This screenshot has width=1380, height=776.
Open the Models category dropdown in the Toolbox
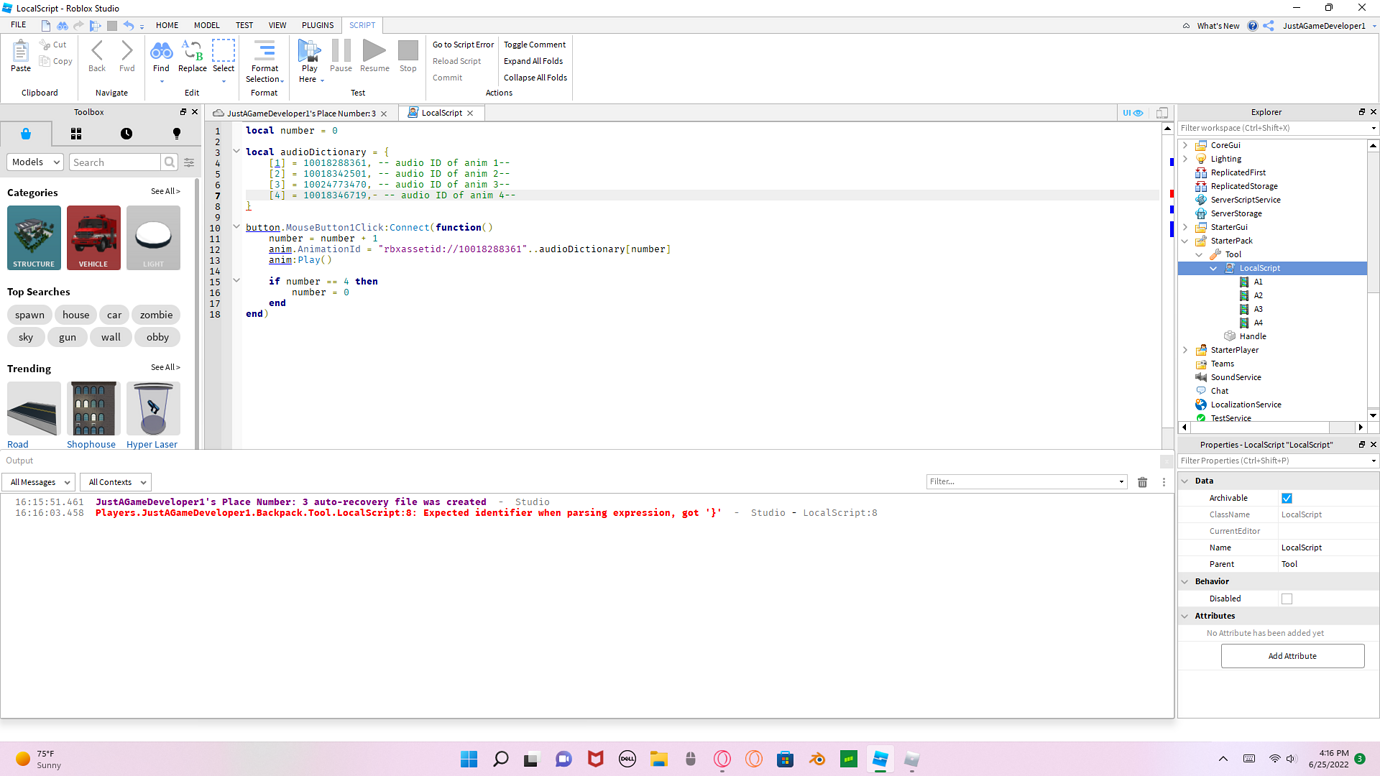[34, 161]
